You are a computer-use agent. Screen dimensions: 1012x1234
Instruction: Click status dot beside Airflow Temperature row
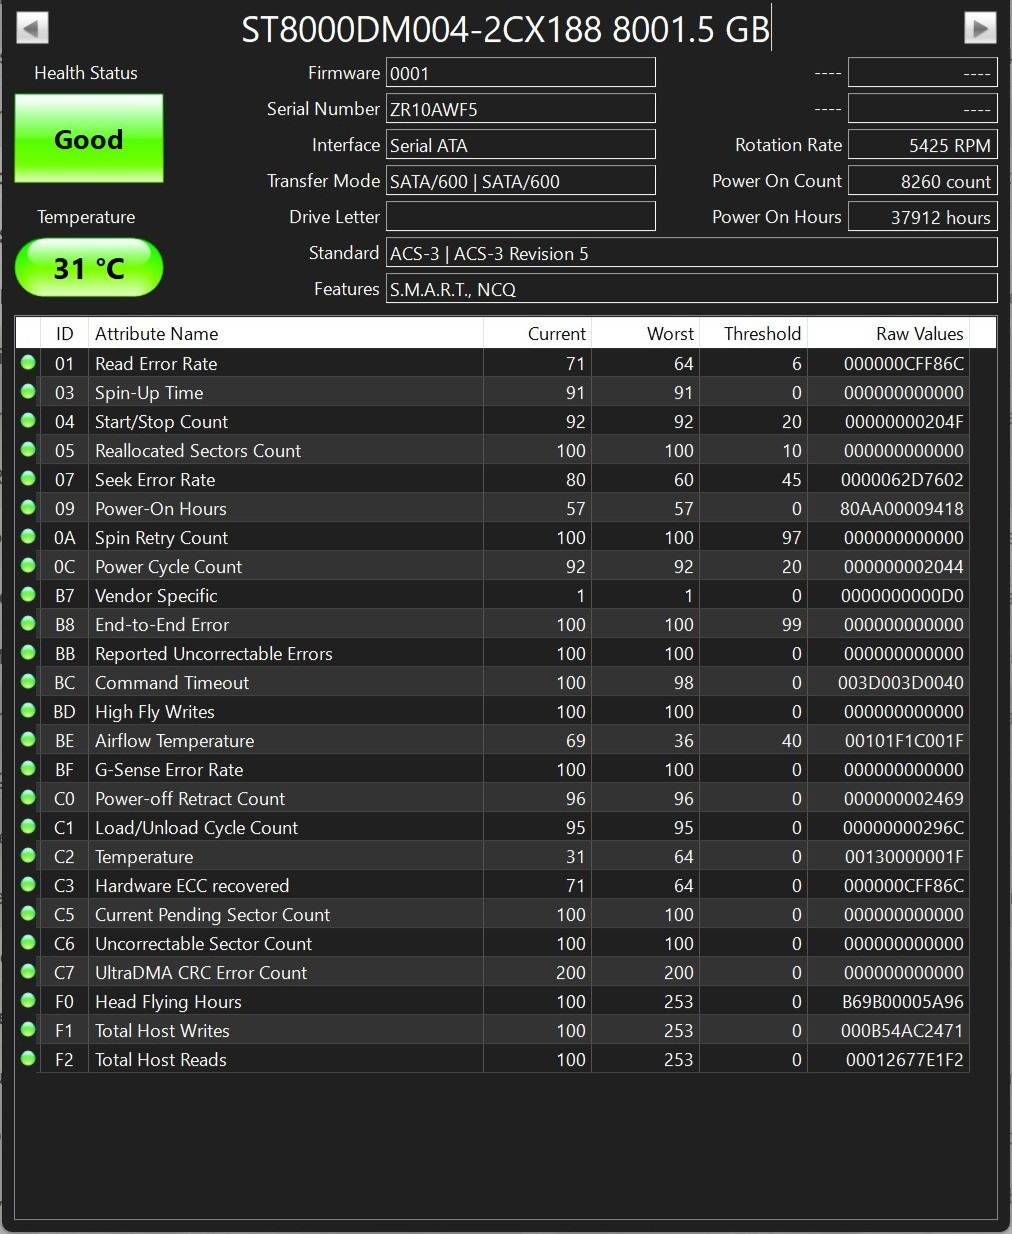click(x=28, y=740)
